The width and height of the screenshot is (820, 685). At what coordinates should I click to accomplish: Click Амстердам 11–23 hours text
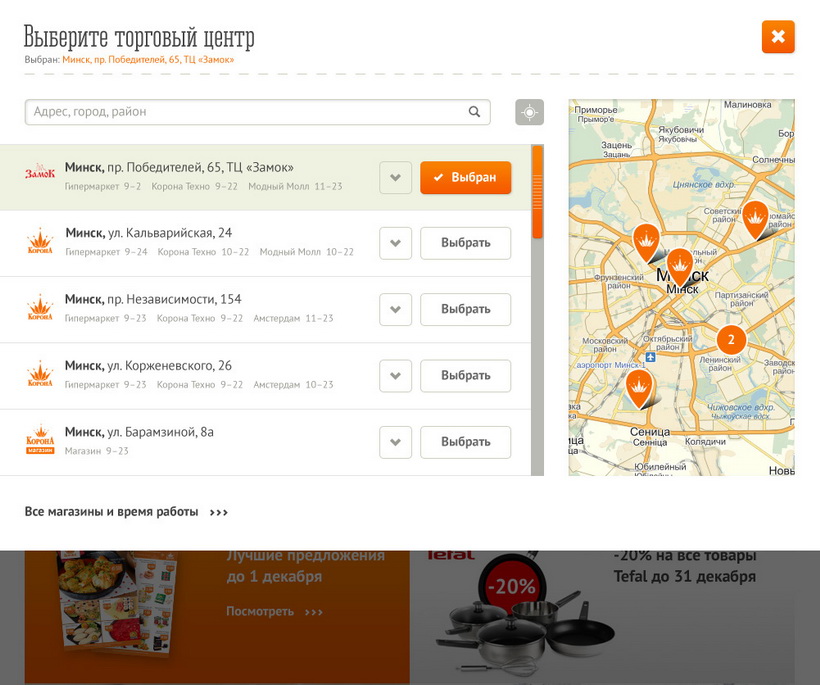pos(293,318)
